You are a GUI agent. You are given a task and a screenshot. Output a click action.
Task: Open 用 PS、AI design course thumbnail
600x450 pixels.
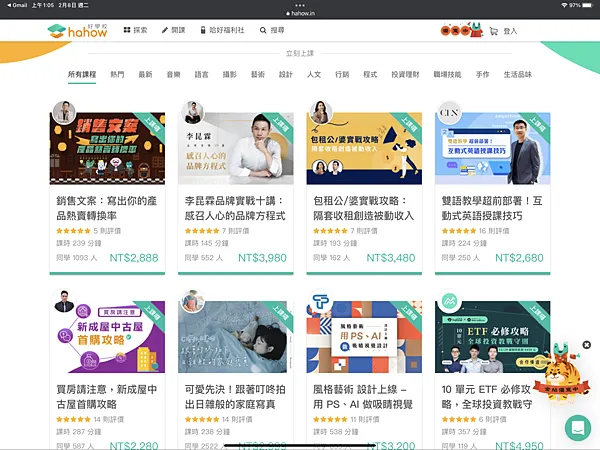[364, 337]
